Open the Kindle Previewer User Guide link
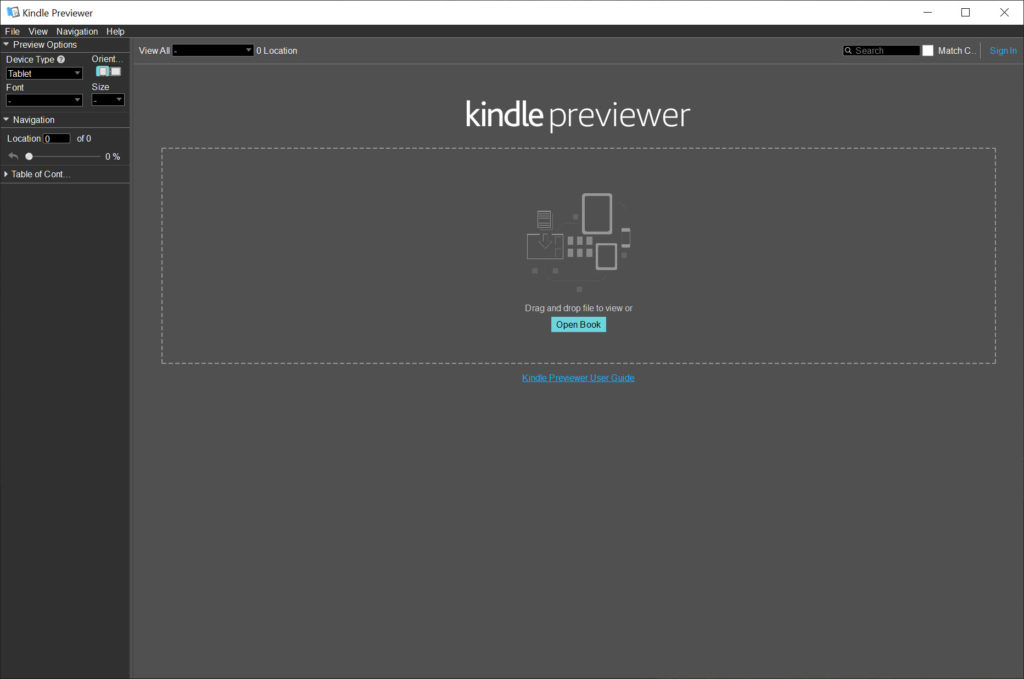This screenshot has height=679, width=1024. point(578,377)
